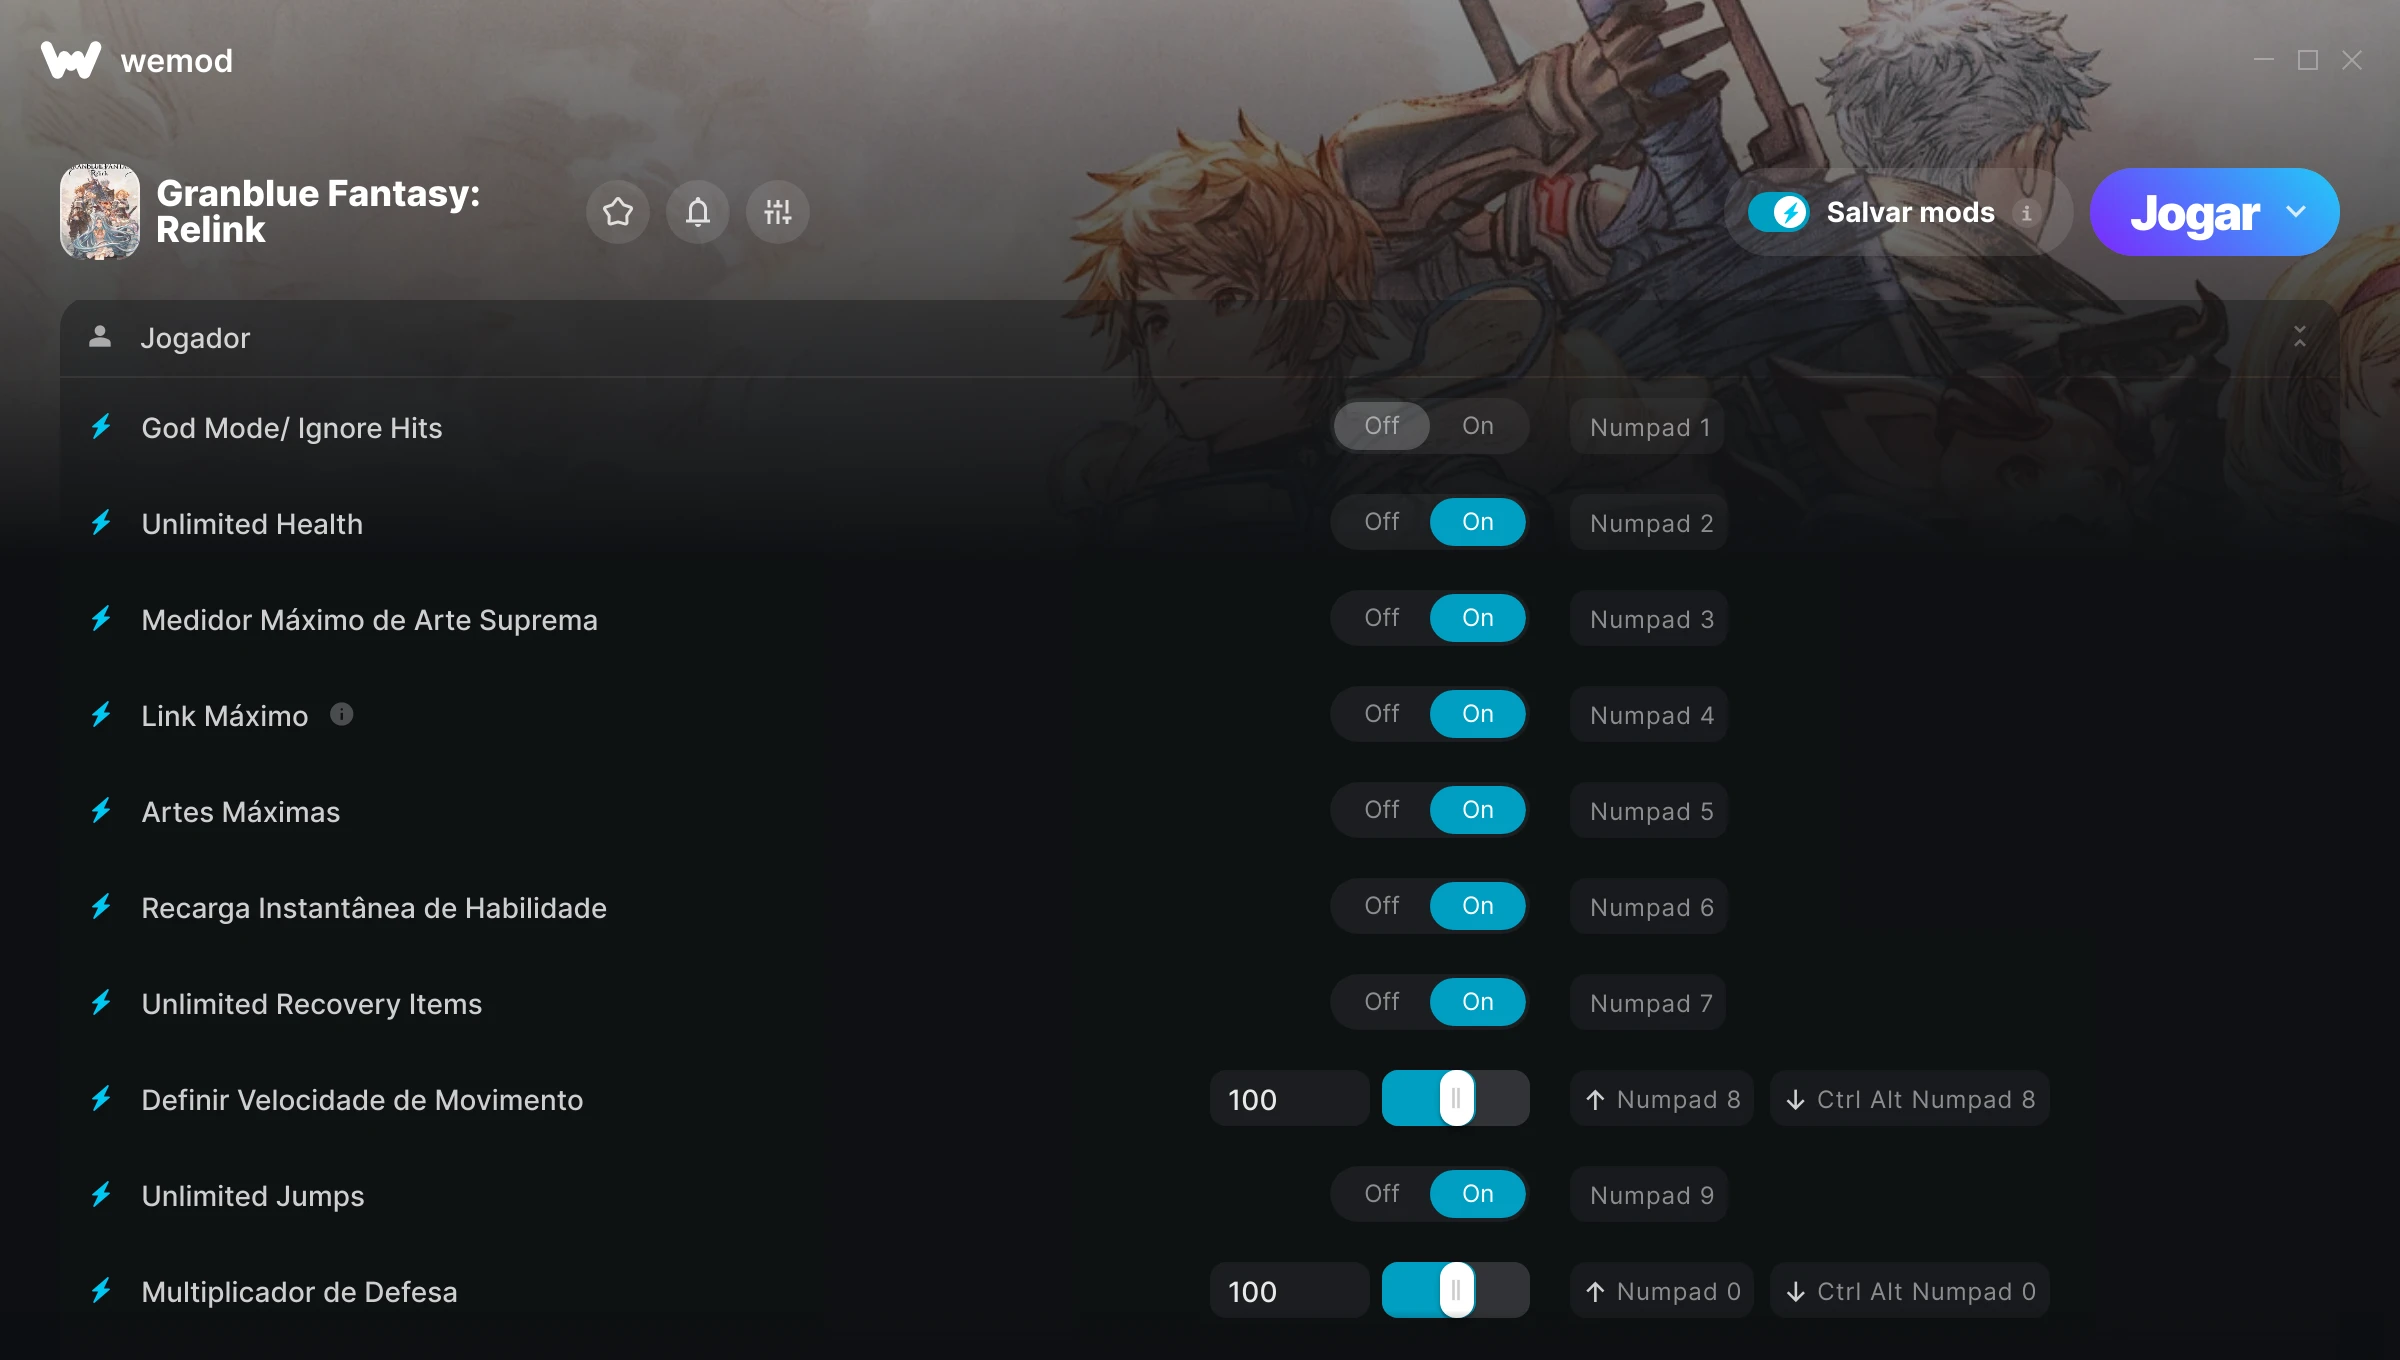2400x1360 pixels.
Task: Open the mod settings sliders icon
Action: click(x=778, y=212)
